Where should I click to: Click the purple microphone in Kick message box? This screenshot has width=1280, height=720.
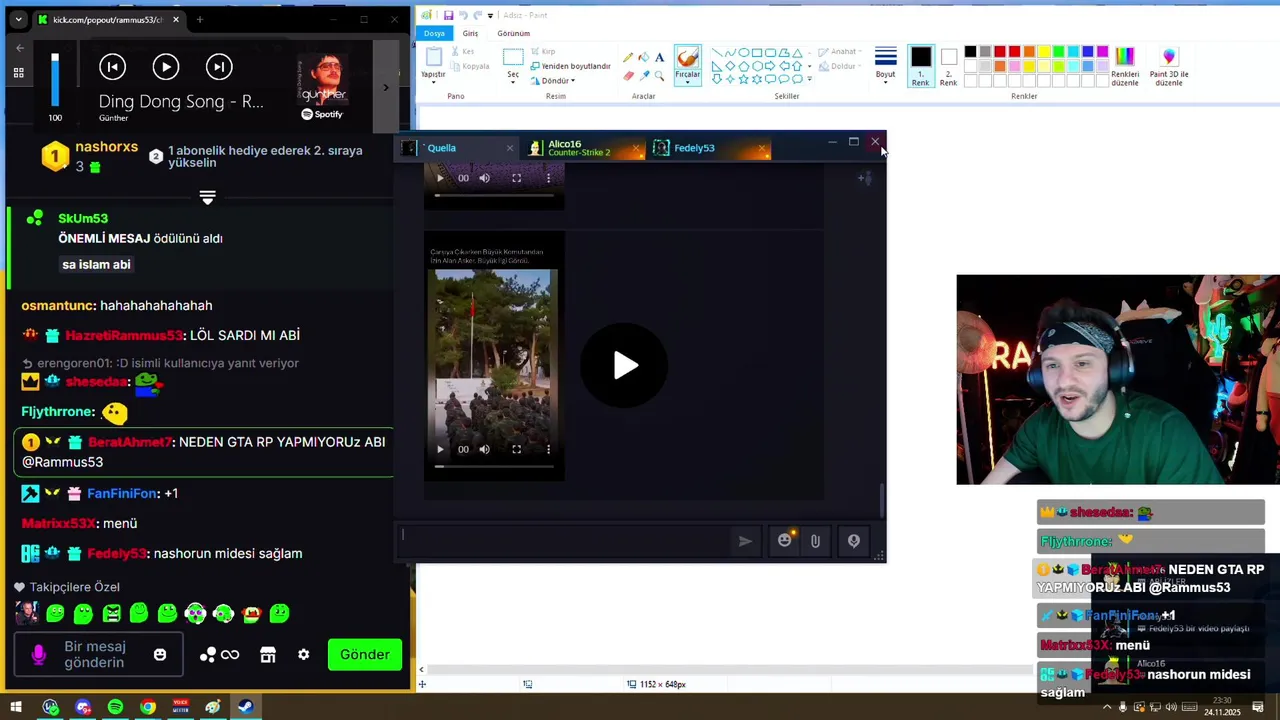[x=39, y=655]
